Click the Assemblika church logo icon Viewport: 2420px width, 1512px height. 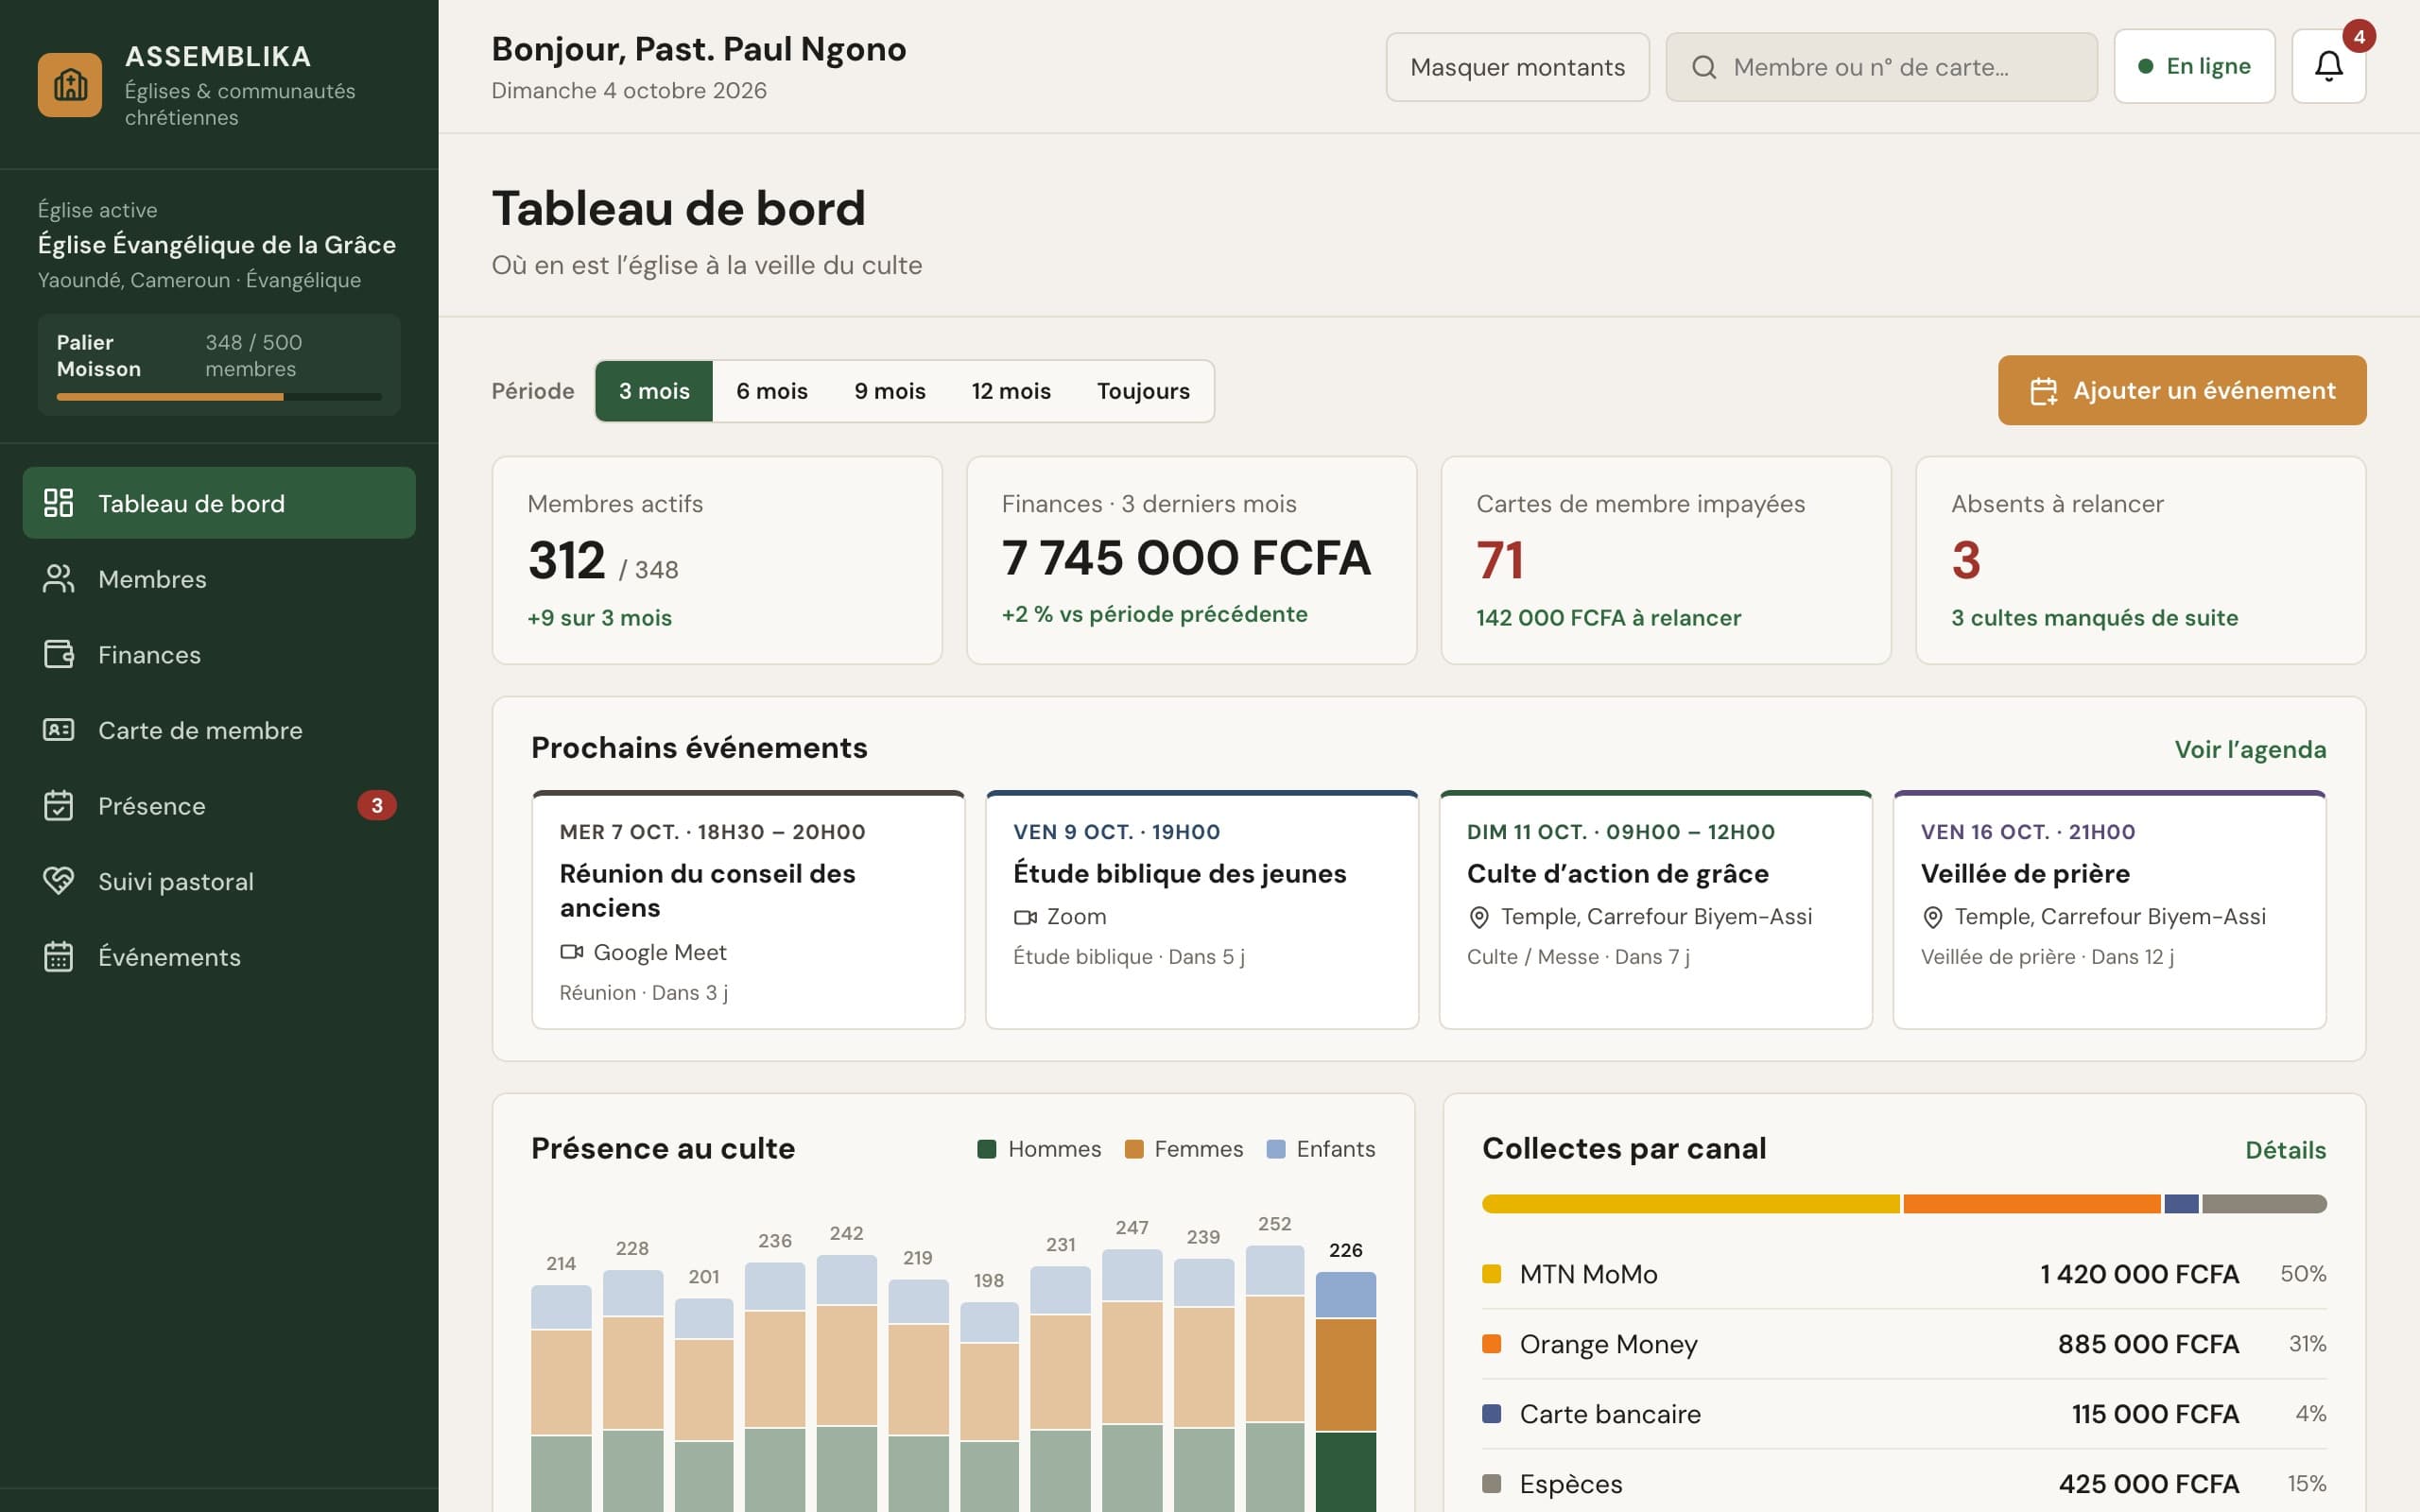coord(69,85)
